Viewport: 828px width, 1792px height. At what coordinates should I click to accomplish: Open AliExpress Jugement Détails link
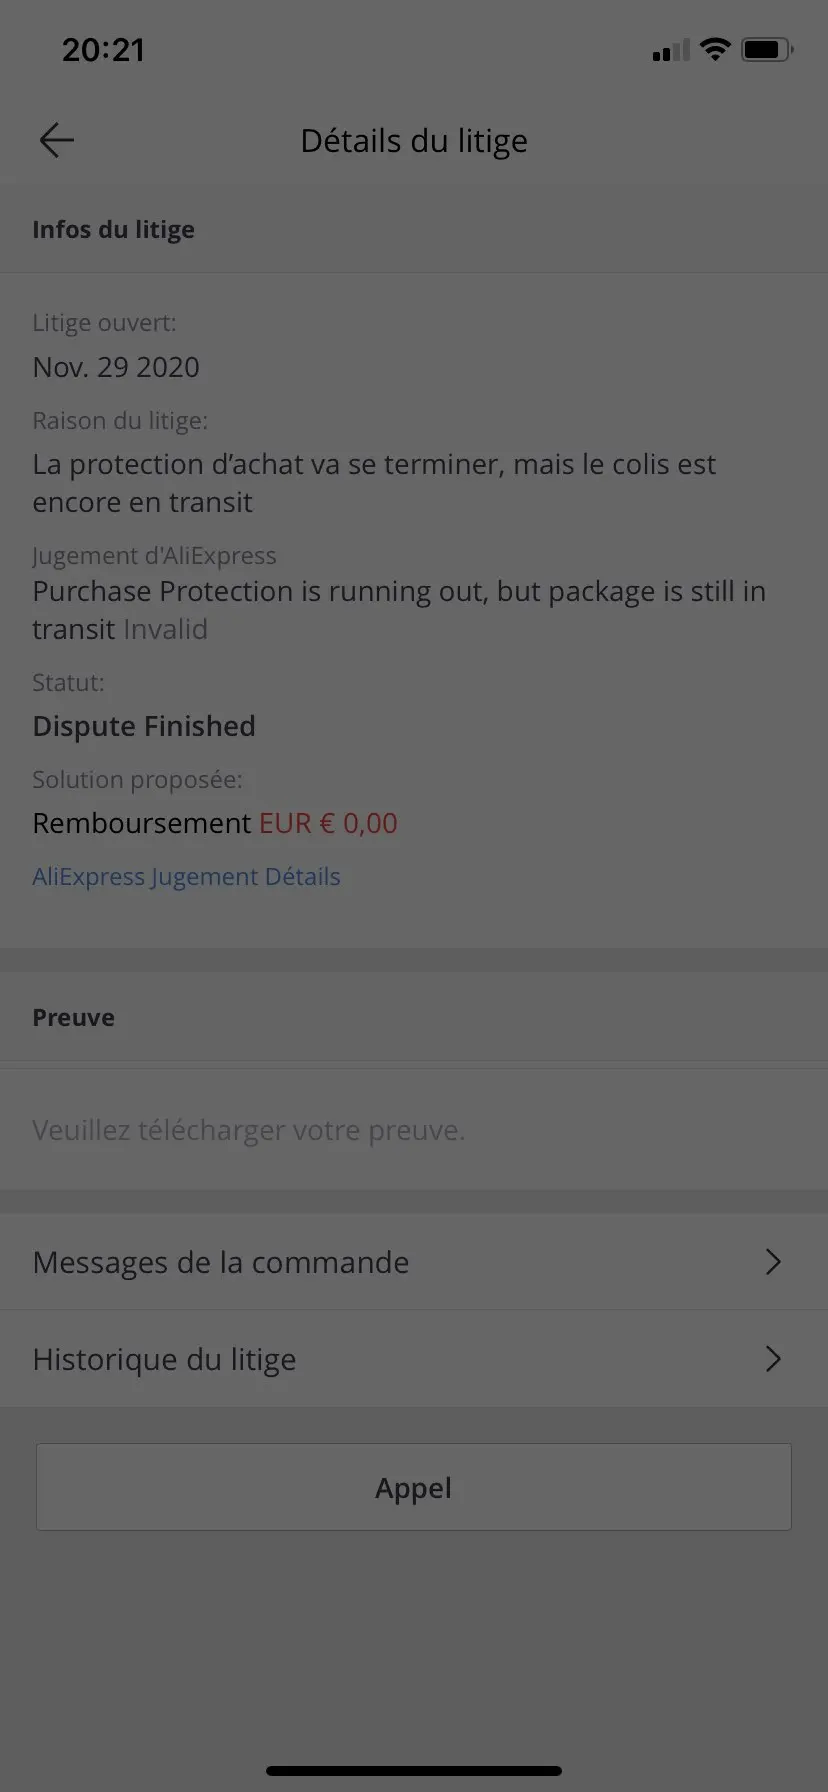(x=186, y=877)
